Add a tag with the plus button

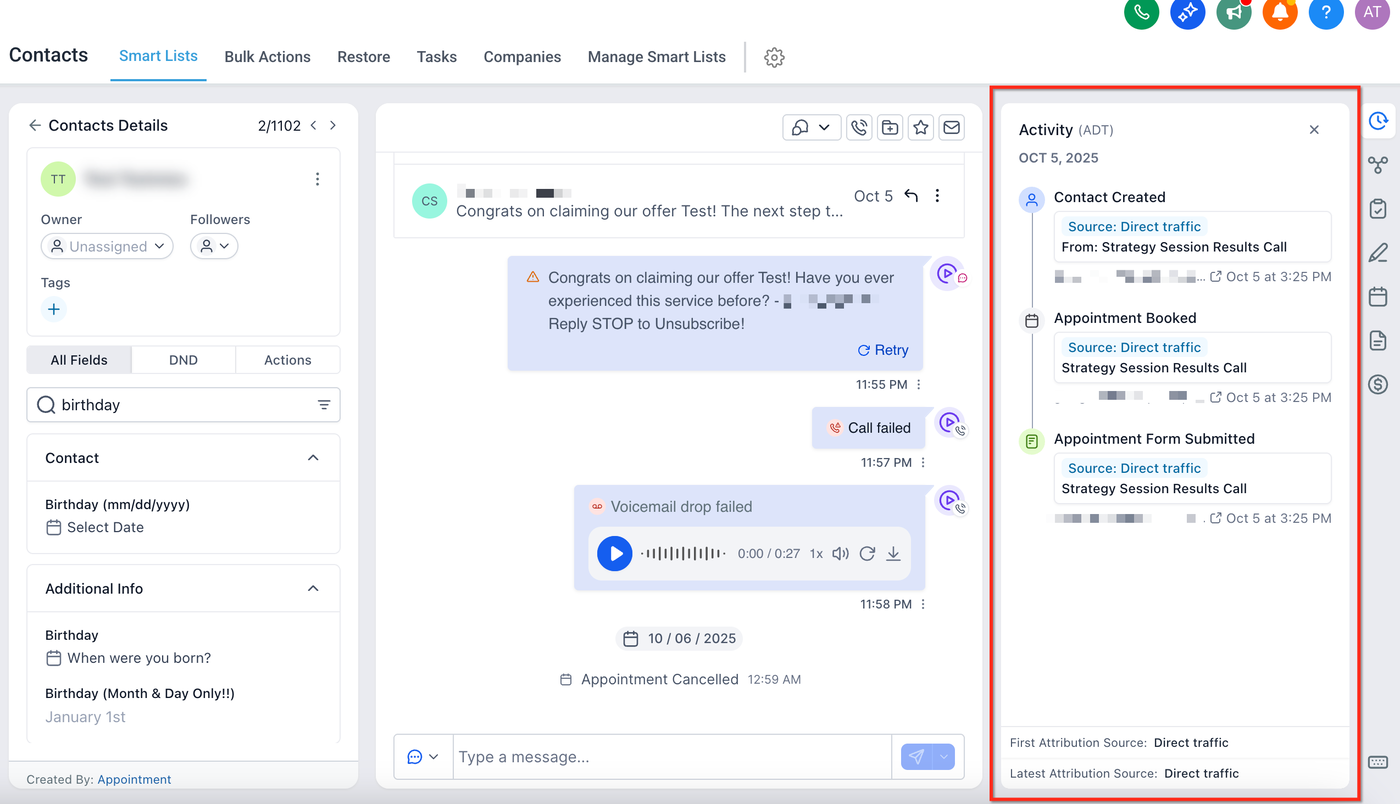click(x=54, y=309)
